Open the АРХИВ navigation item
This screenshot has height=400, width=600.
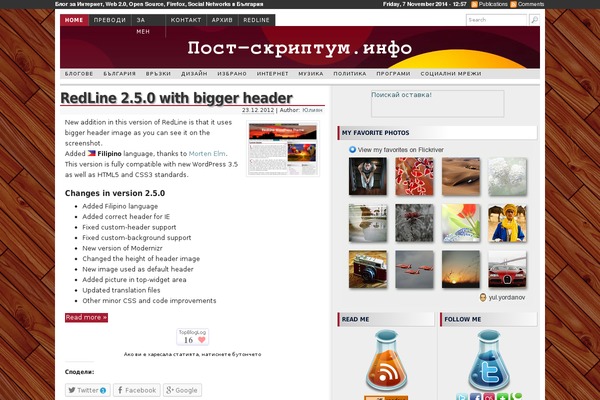click(222, 20)
